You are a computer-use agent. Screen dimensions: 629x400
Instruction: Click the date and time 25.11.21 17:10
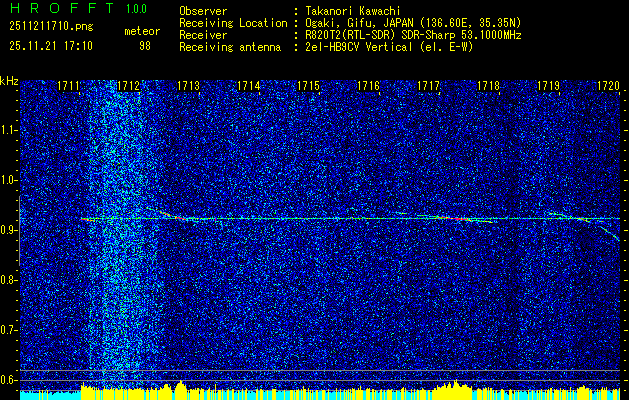(x=51, y=46)
